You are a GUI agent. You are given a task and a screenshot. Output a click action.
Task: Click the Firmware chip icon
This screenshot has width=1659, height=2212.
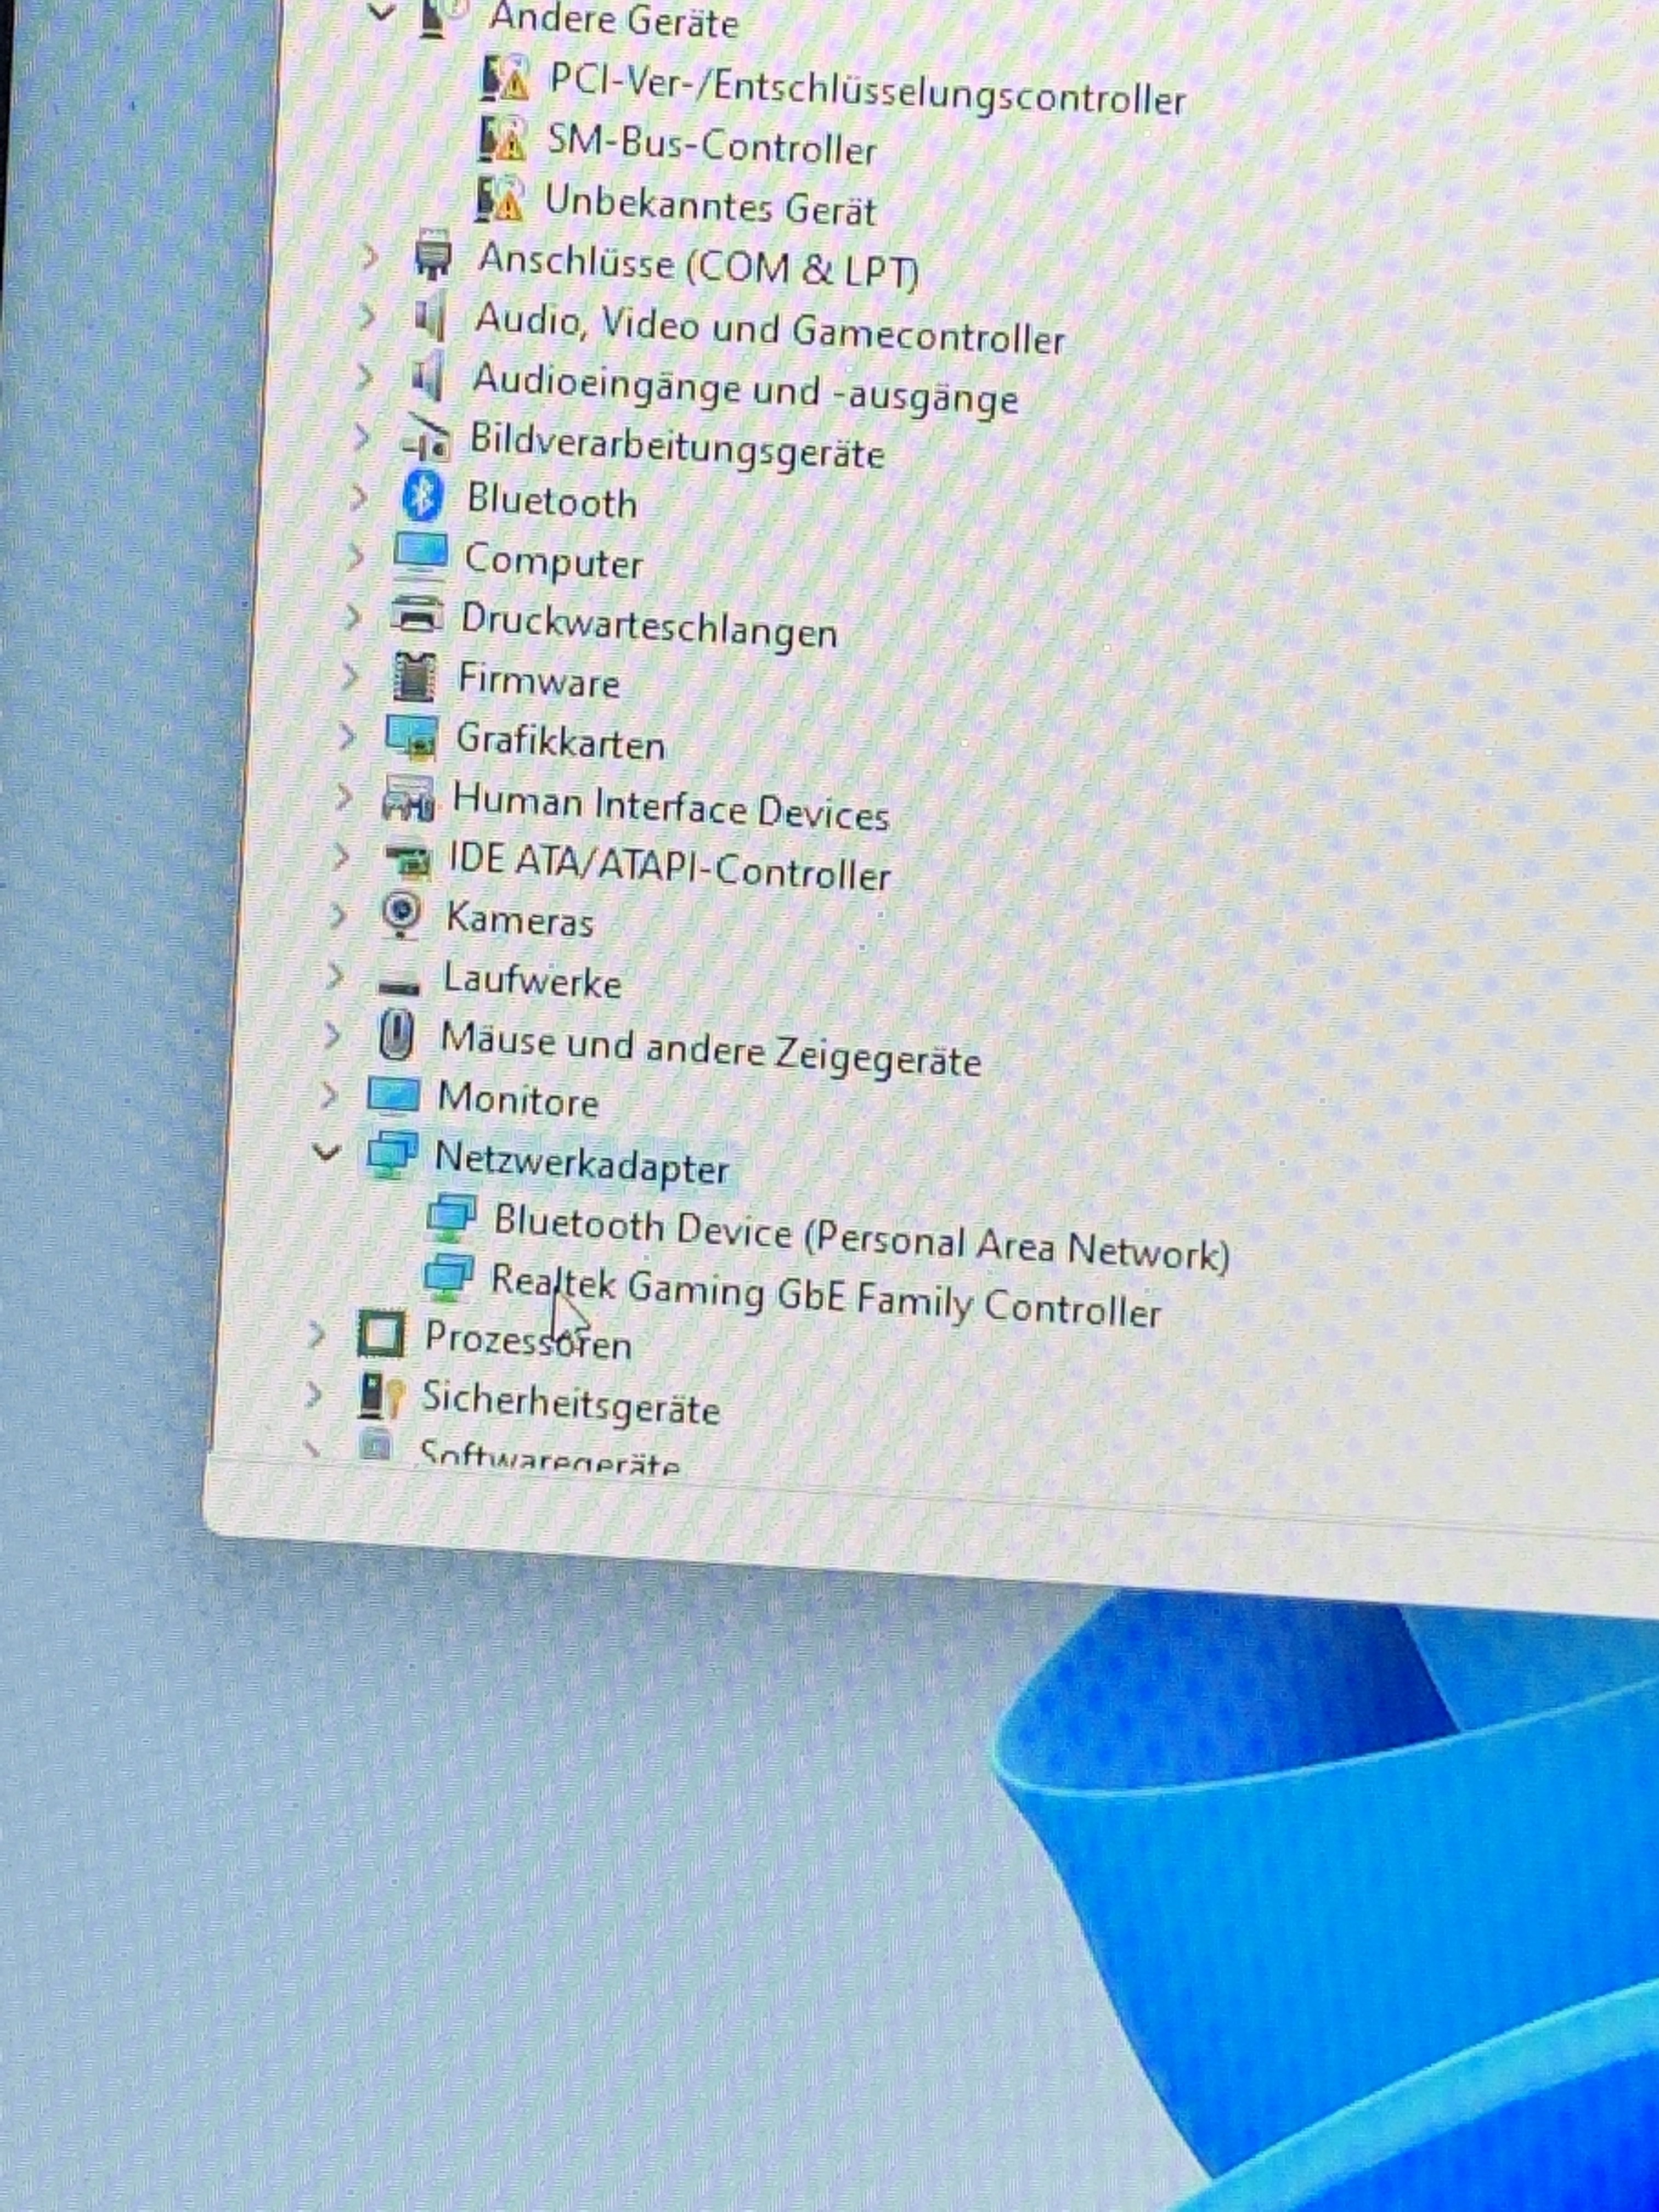tap(414, 676)
